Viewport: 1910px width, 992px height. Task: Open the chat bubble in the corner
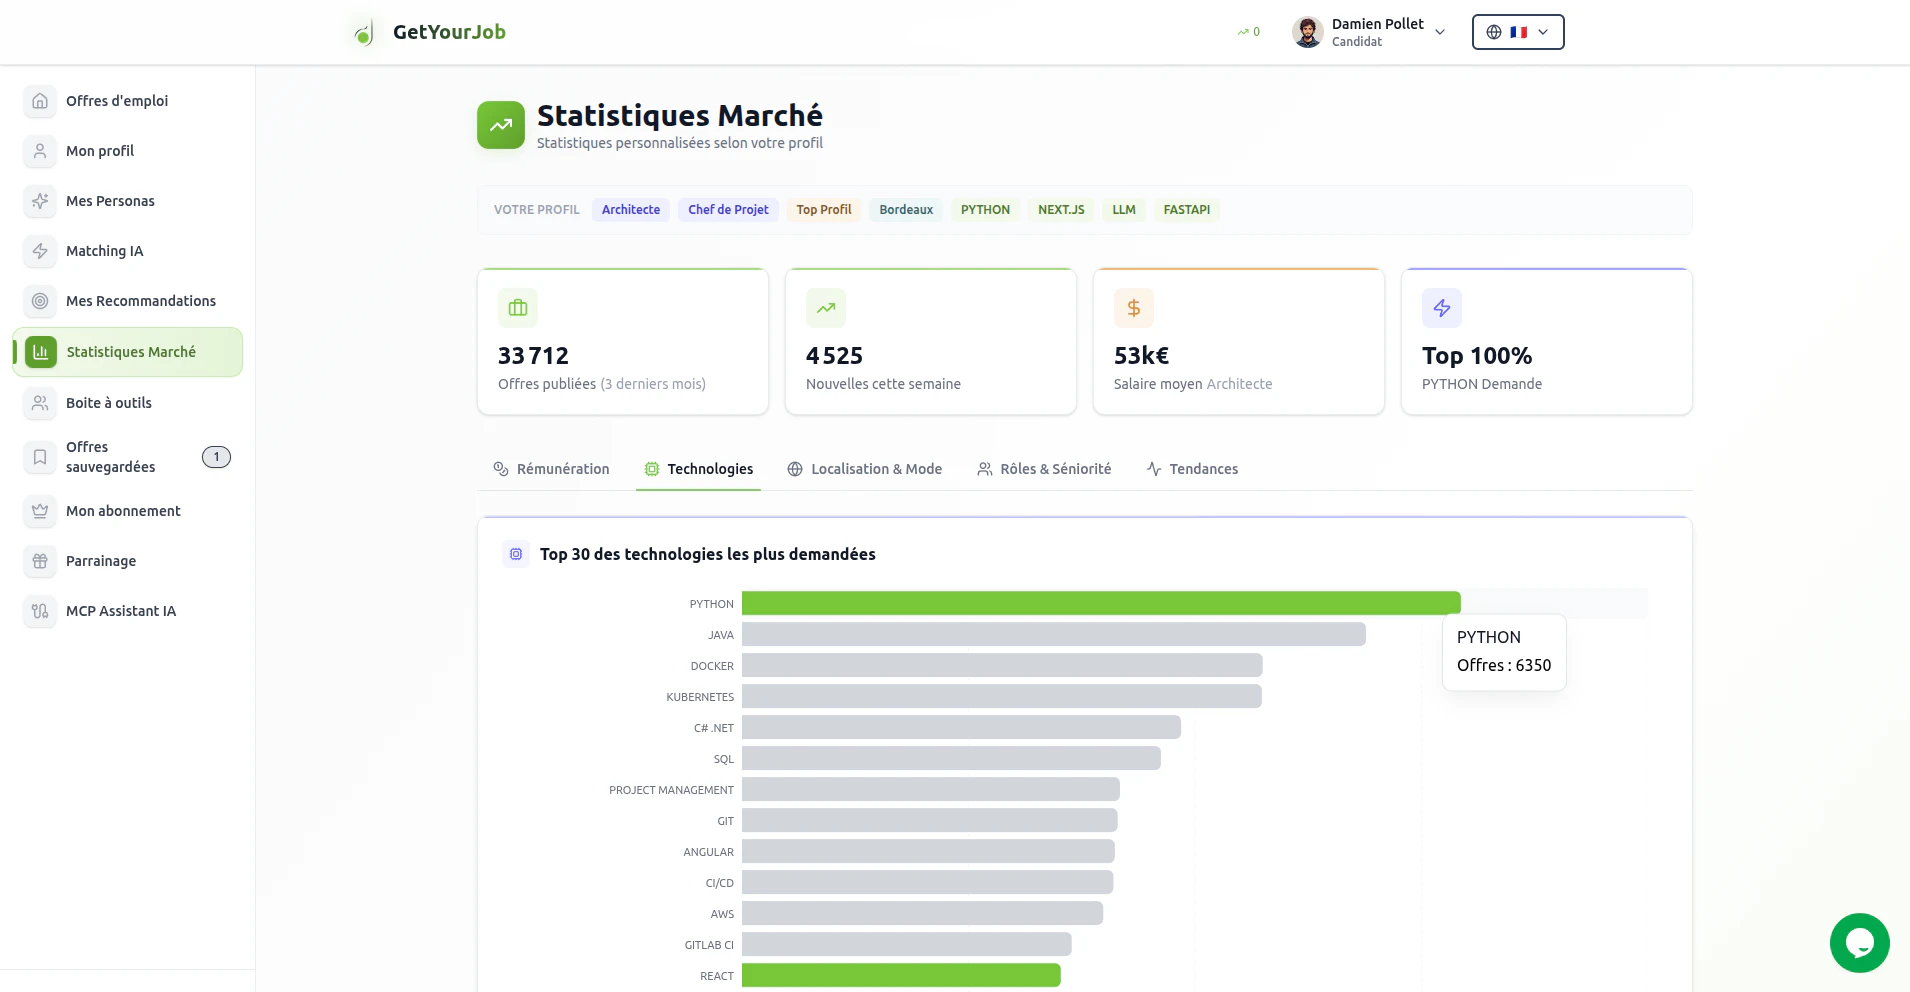pyautogui.click(x=1858, y=943)
